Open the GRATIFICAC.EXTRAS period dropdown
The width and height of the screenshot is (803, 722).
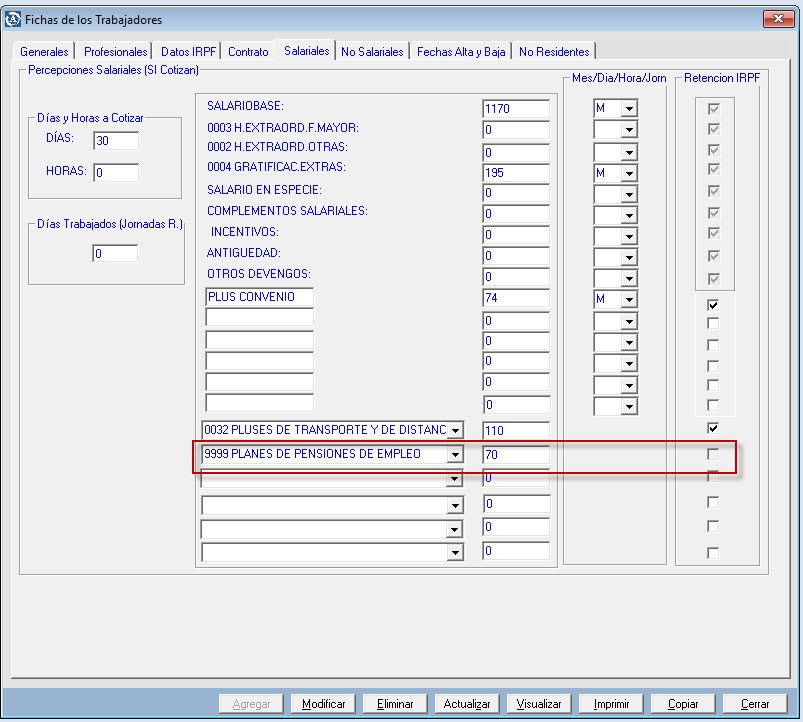pyautogui.click(x=629, y=173)
